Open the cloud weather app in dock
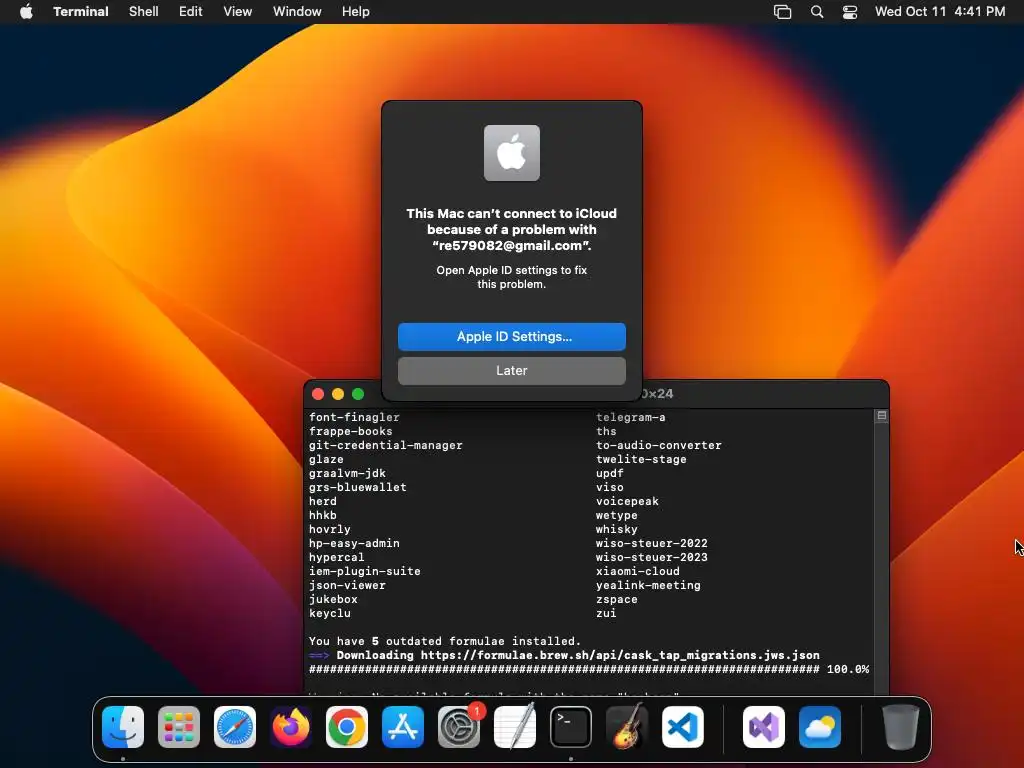1024x768 pixels. point(820,727)
